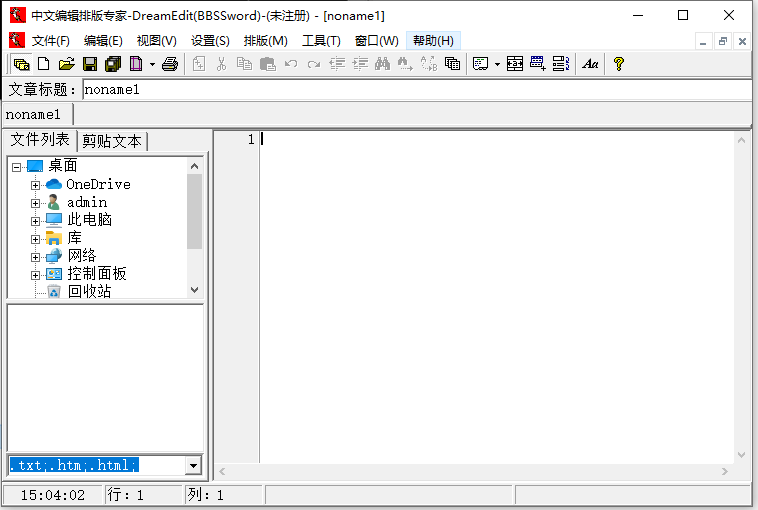Open the 工具(T) menu
The image size is (758, 510).
321,41
